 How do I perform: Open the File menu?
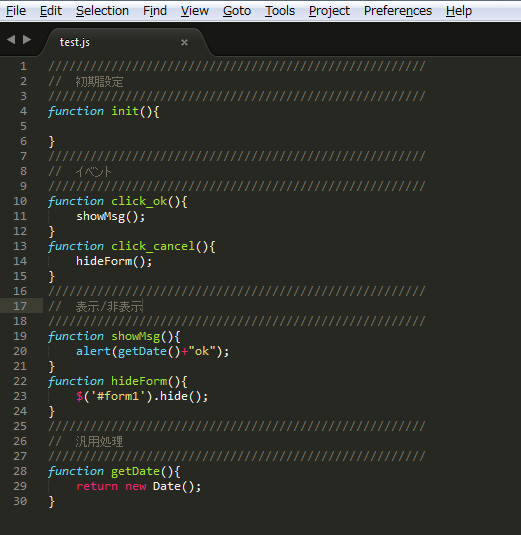click(x=16, y=11)
